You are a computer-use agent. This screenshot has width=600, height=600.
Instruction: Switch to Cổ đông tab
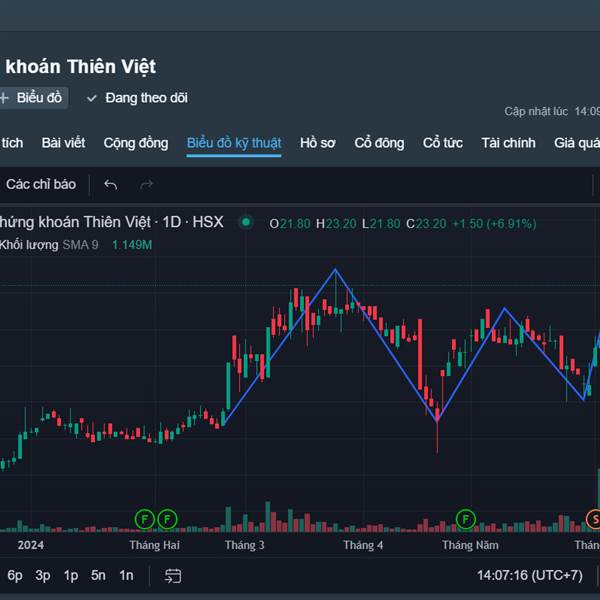point(379,143)
